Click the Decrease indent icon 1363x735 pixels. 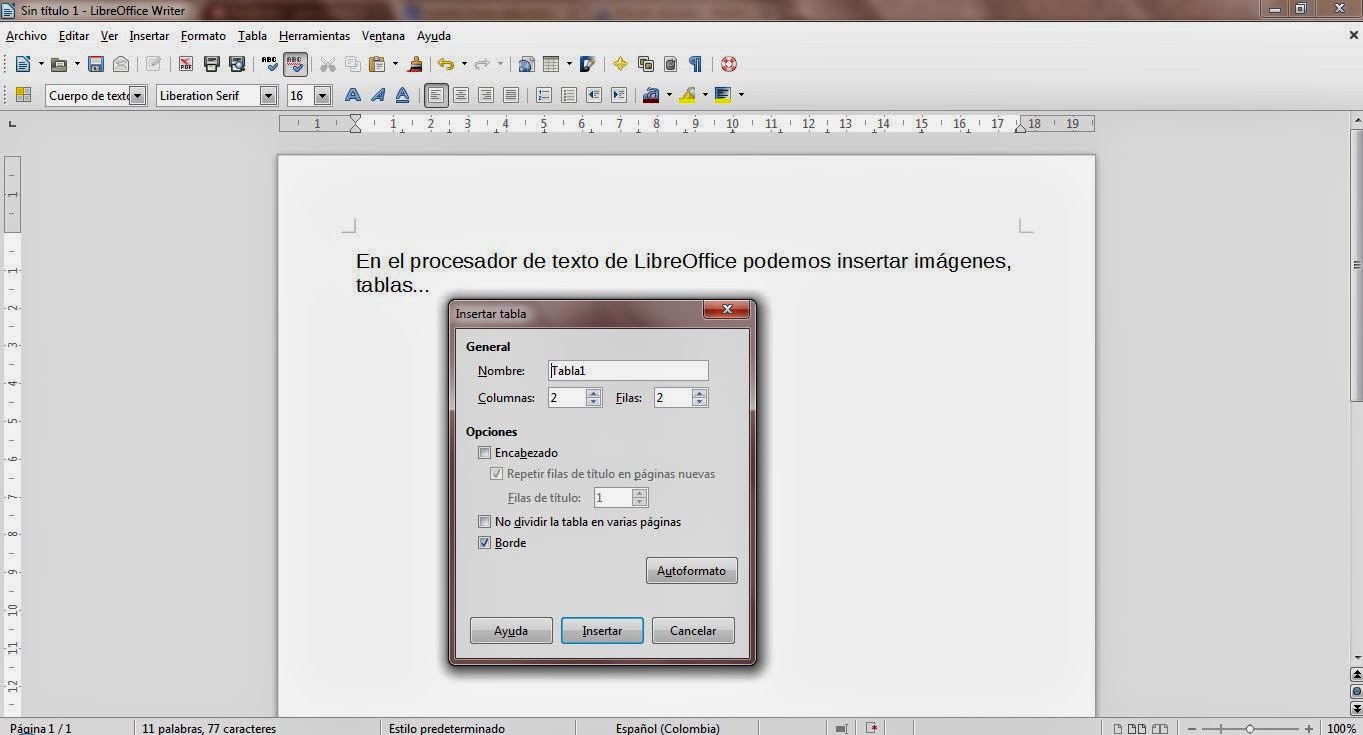click(594, 95)
